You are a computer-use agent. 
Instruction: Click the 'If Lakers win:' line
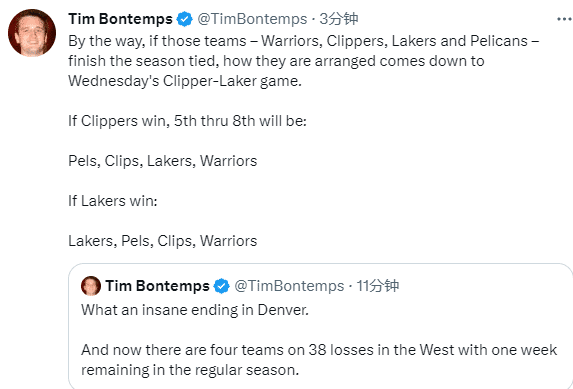[x=113, y=201]
